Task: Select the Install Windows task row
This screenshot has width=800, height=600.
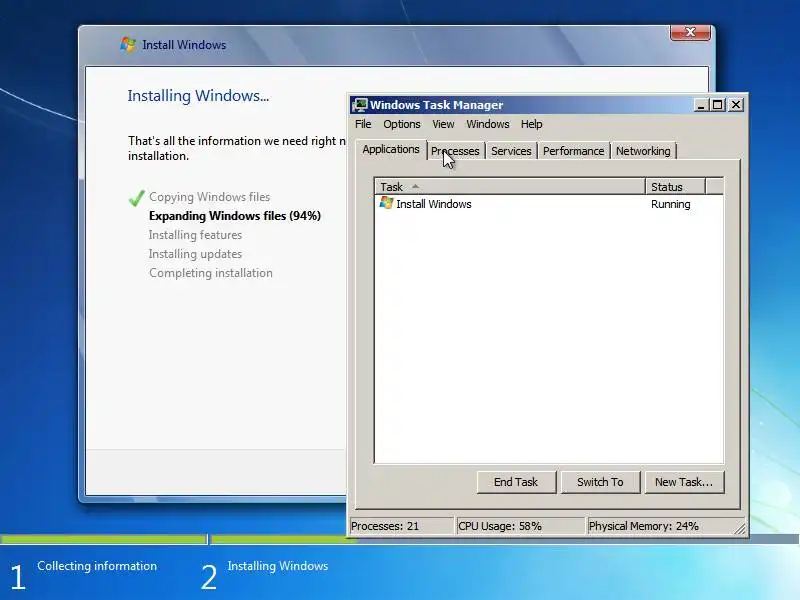Action: pyautogui.click(x=548, y=204)
